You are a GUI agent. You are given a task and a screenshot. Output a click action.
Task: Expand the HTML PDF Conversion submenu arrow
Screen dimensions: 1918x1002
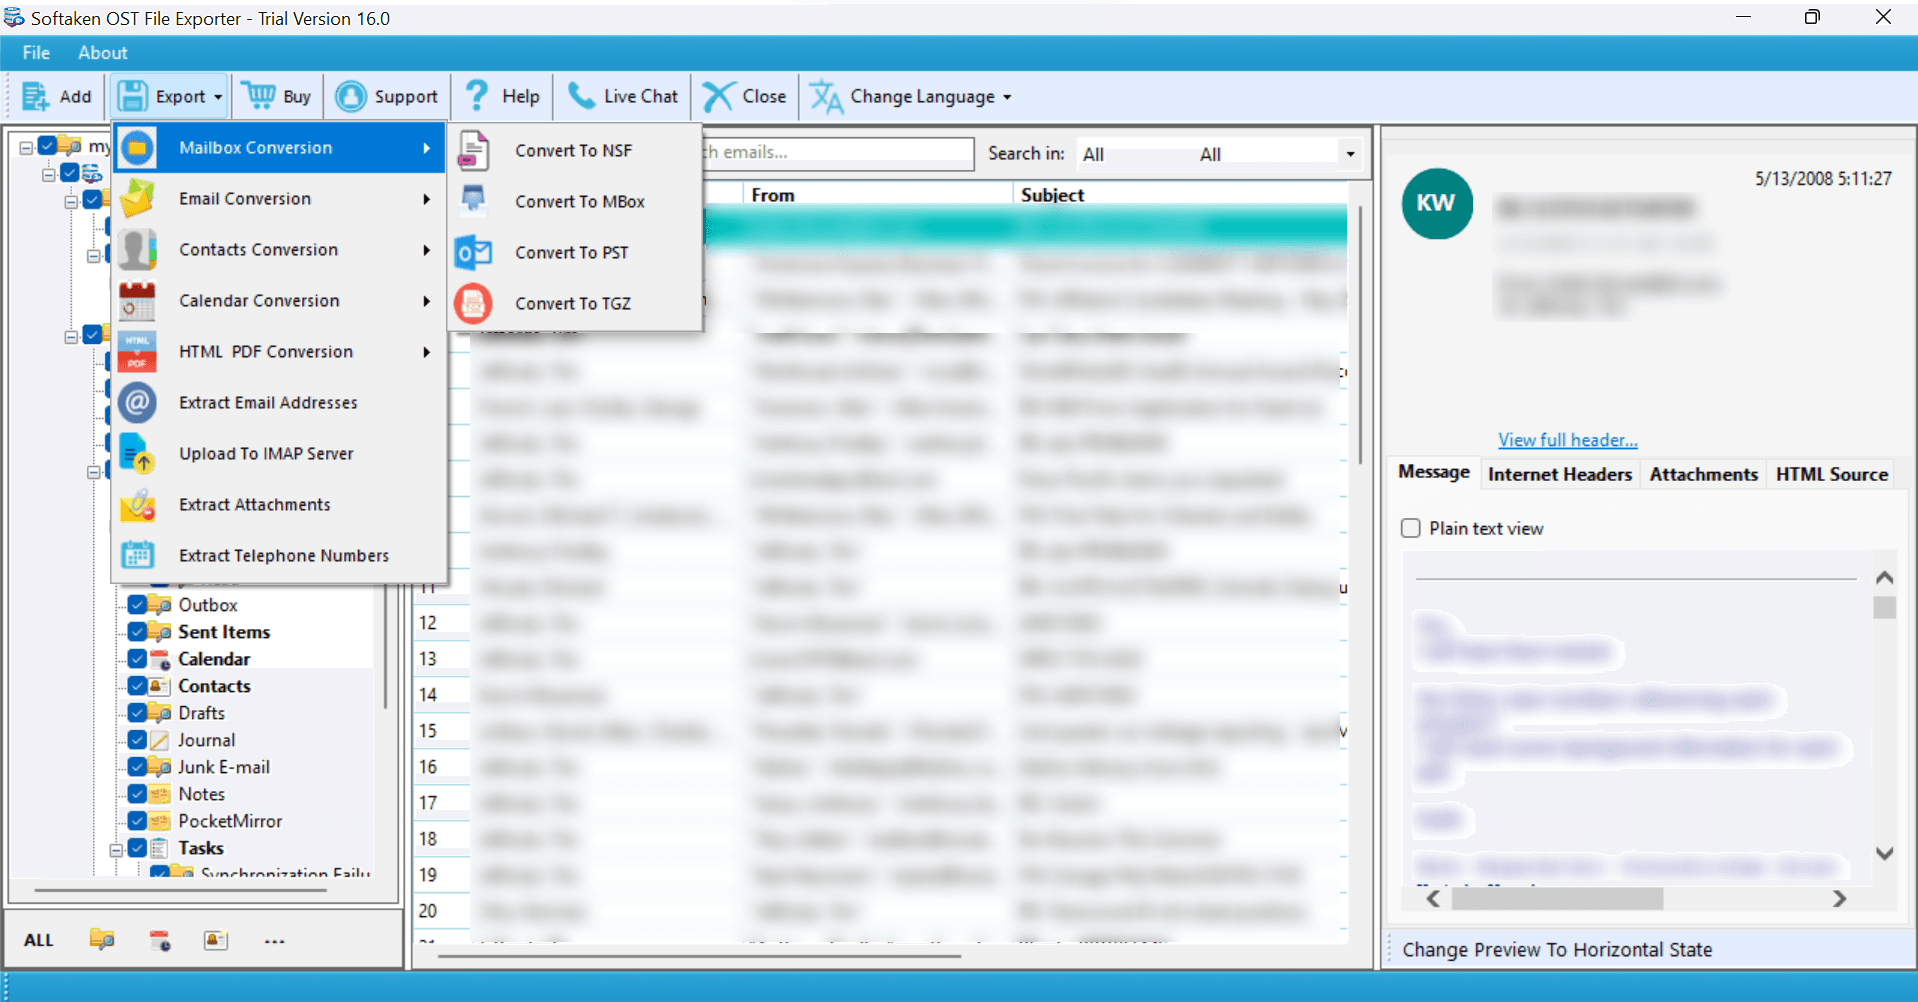(427, 352)
